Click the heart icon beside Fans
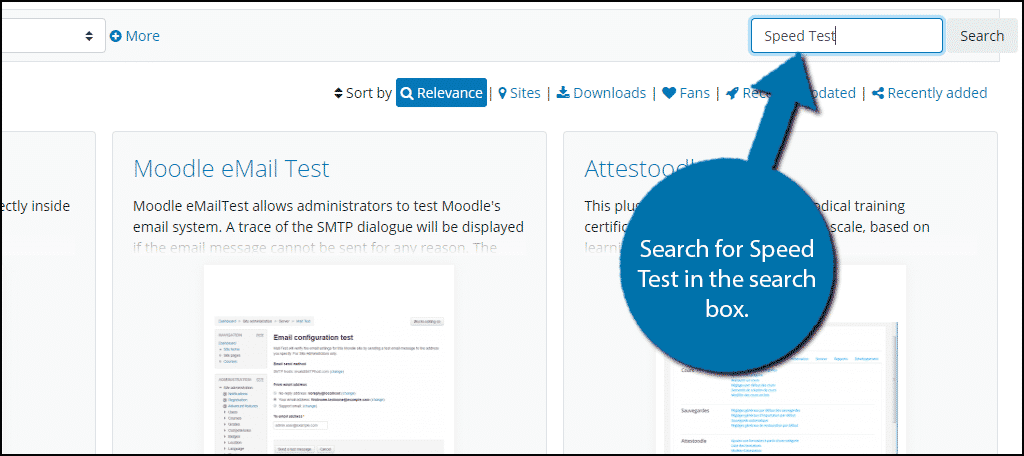The image size is (1024, 456). click(x=669, y=93)
